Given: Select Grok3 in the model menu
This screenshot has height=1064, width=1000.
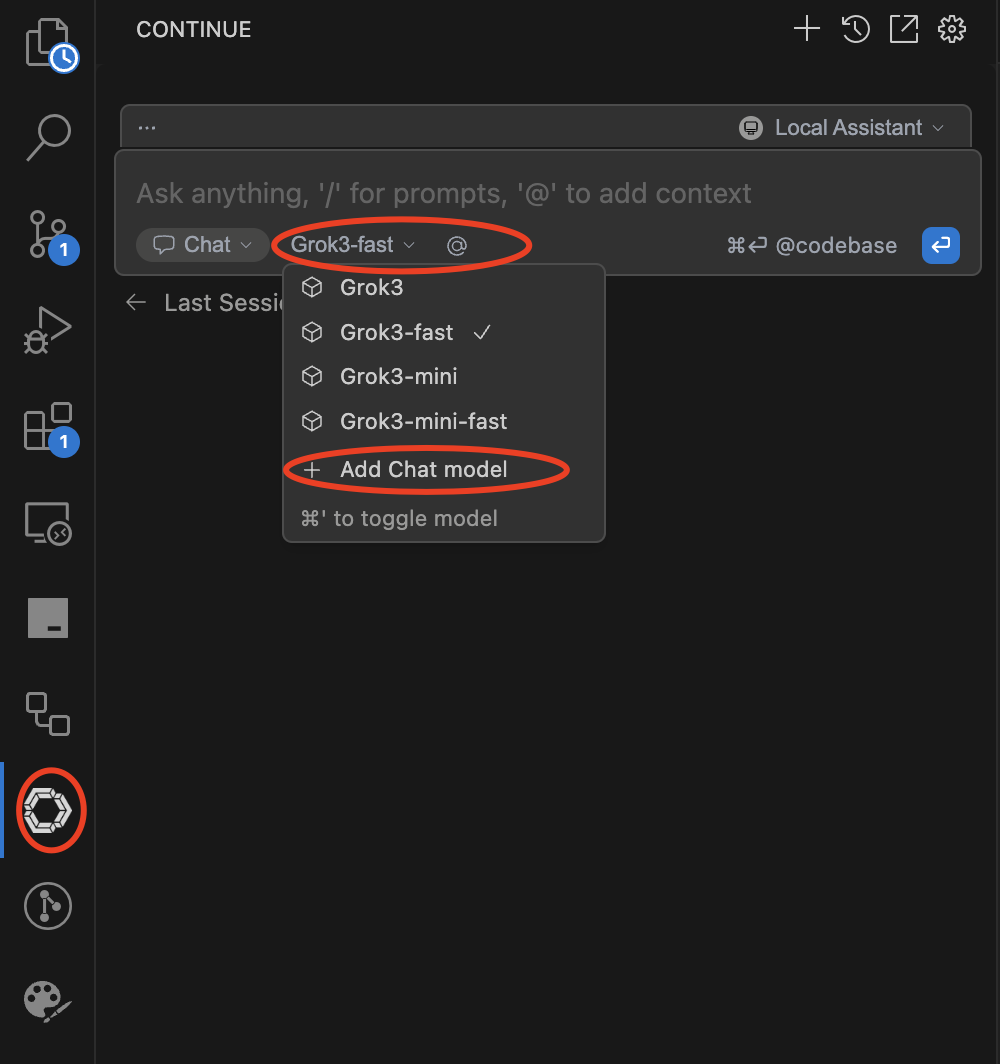Looking at the screenshot, I should coord(371,288).
